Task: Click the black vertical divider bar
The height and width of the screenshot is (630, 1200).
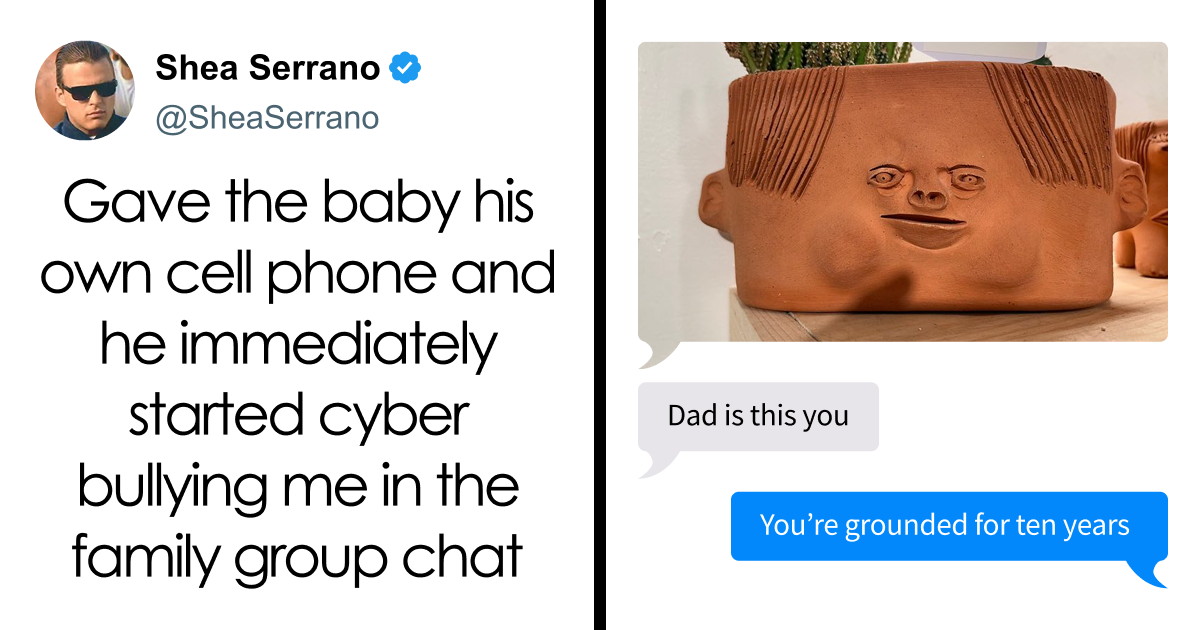Action: [x=600, y=315]
